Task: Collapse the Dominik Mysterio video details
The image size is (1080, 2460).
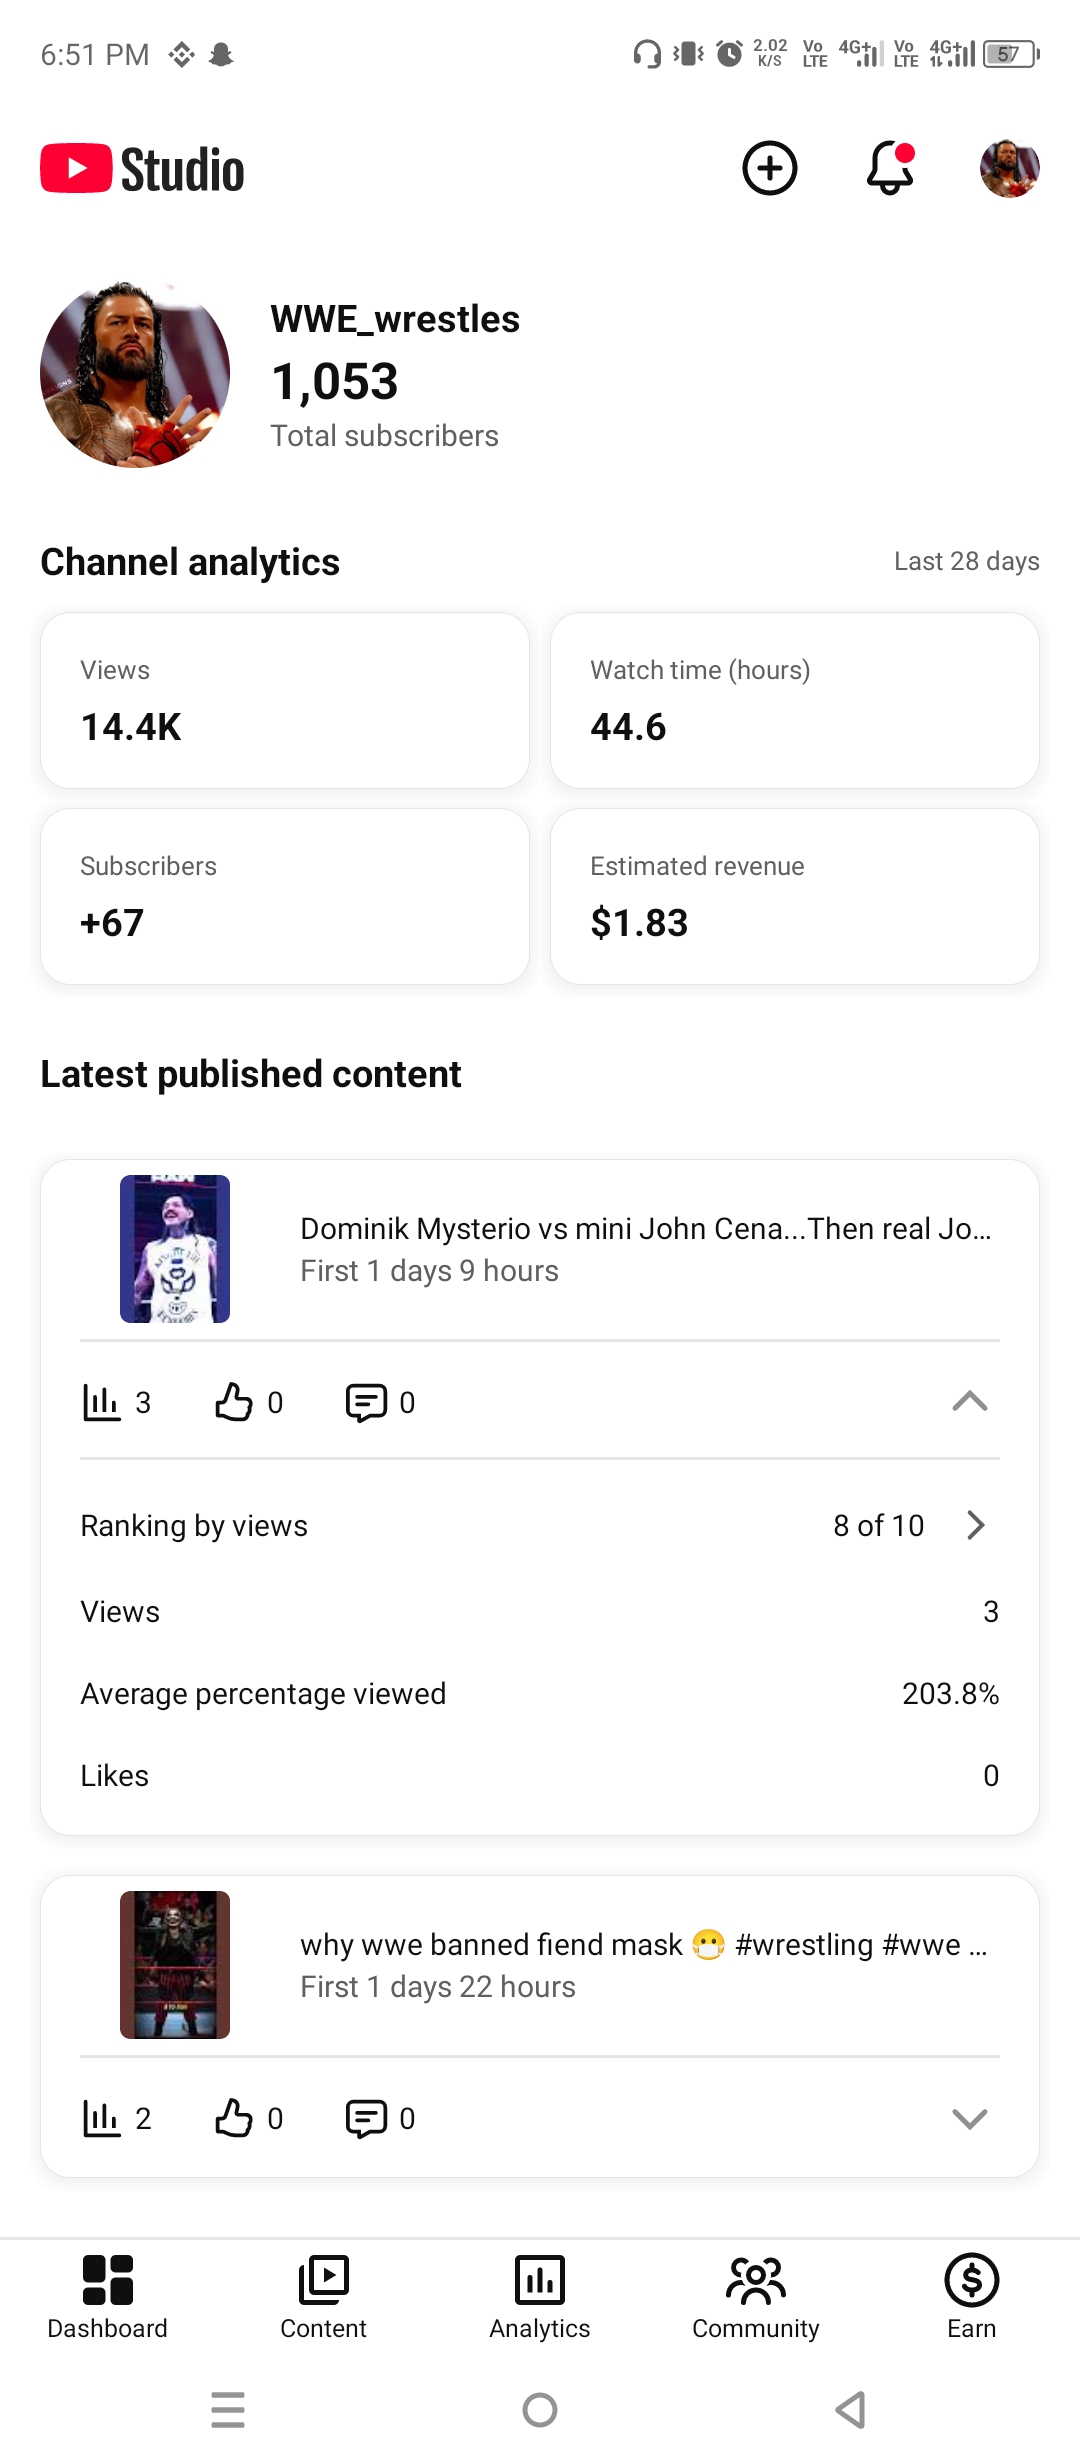Action: tap(969, 1402)
